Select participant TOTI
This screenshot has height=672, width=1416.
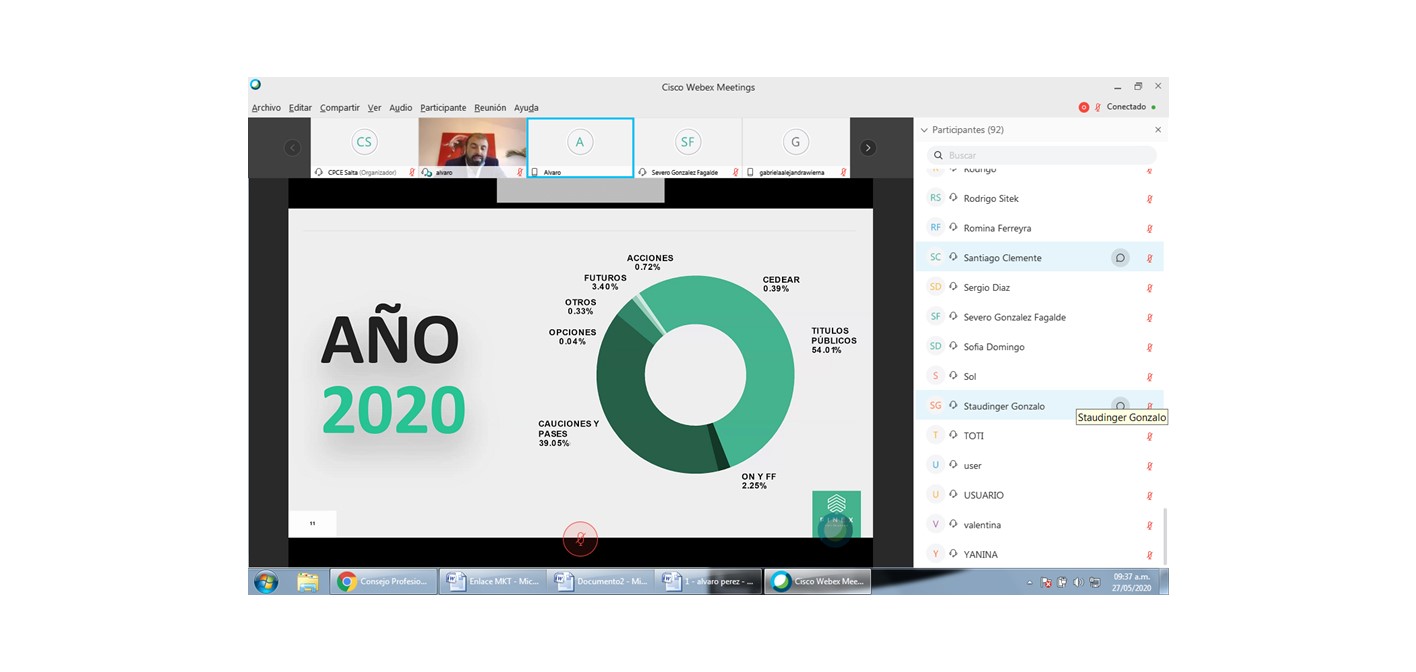tap(974, 436)
